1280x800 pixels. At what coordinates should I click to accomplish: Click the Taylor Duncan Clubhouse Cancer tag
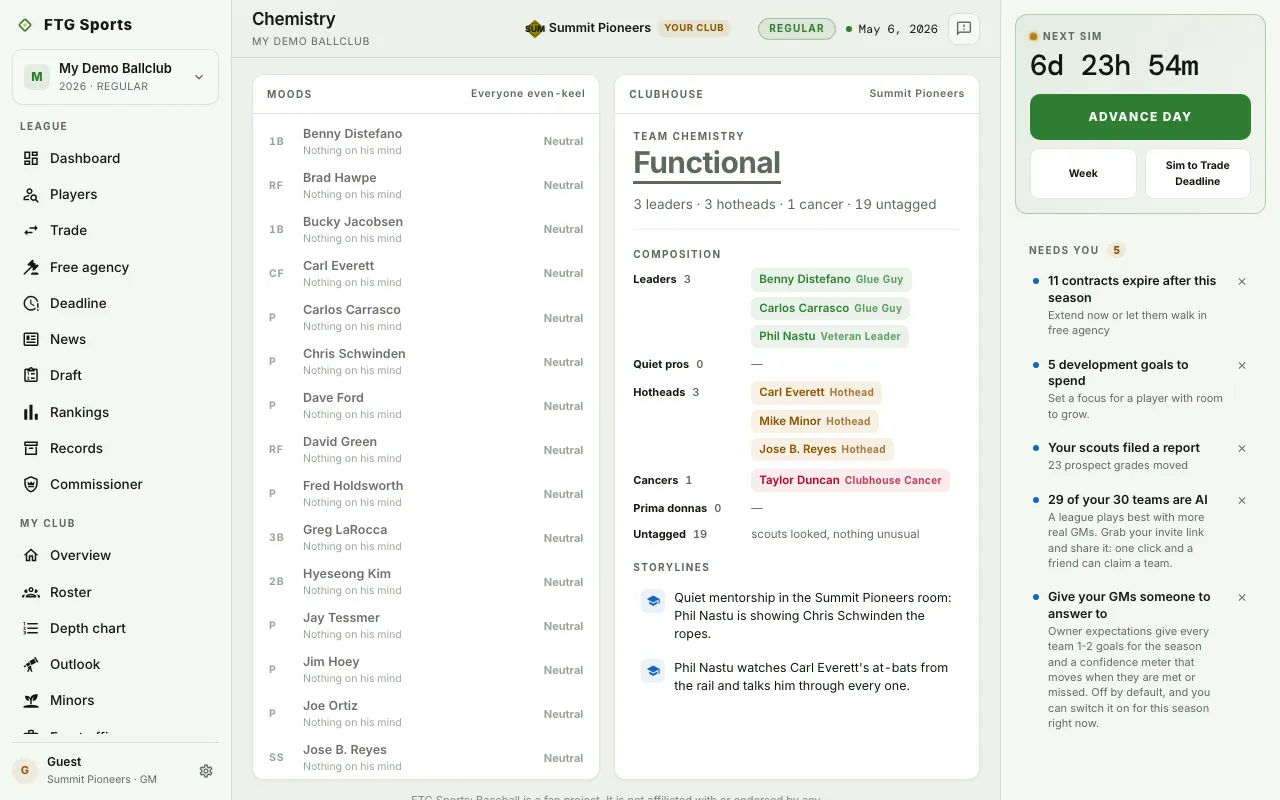coord(850,480)
